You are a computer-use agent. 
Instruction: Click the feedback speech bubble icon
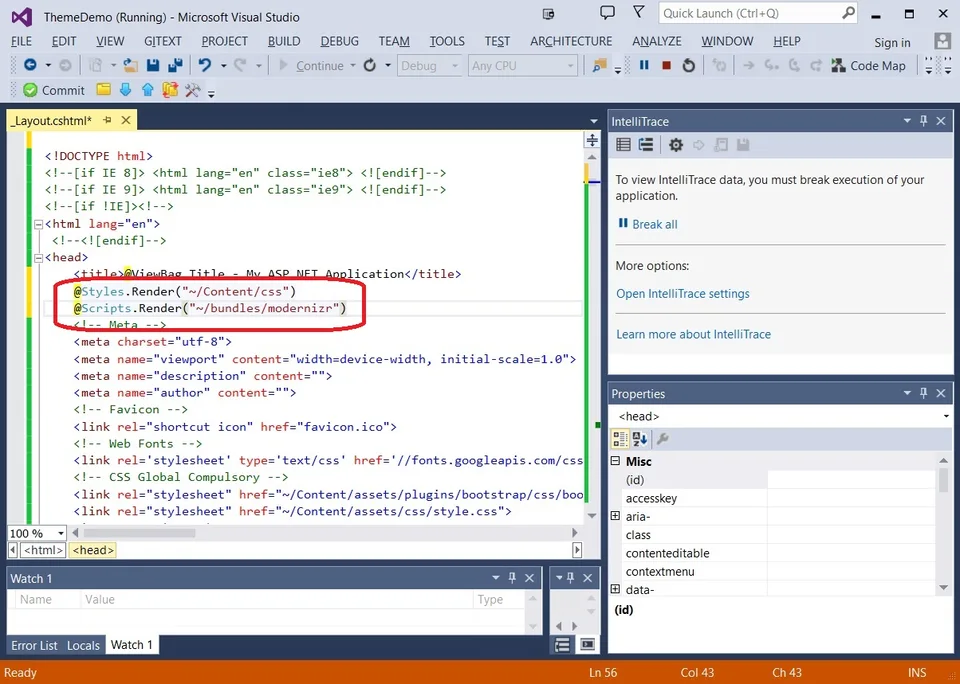point(607,13)
